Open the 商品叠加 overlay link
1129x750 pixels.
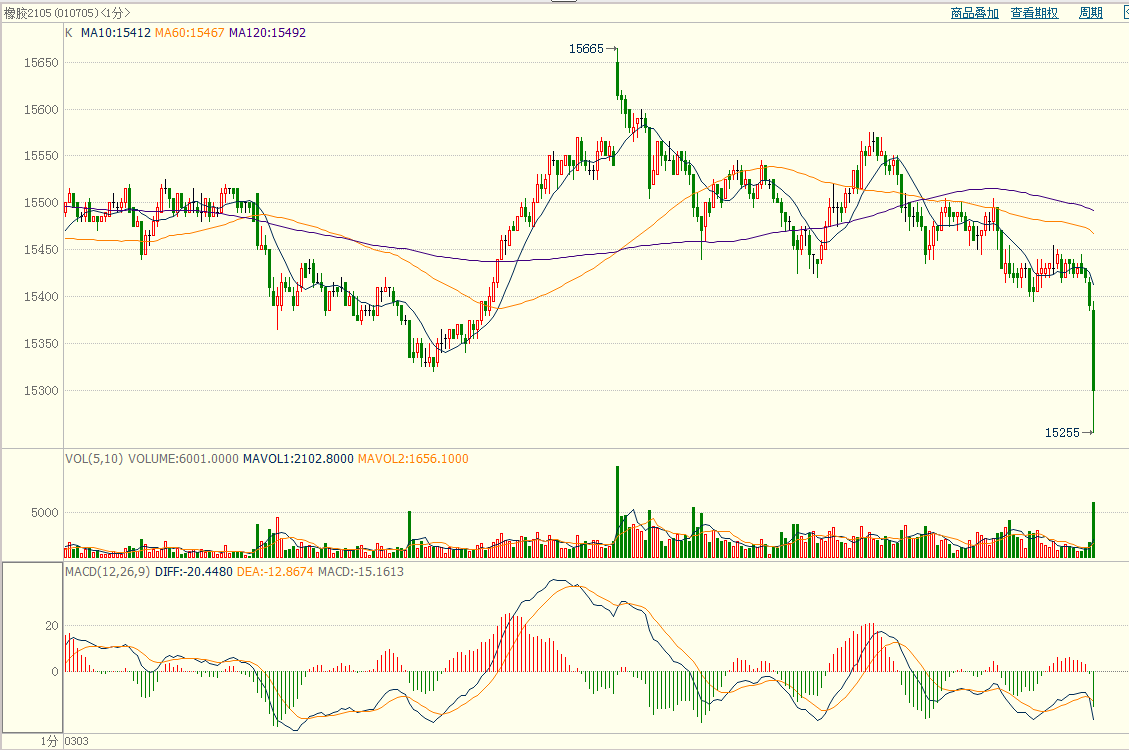[974, 13]
